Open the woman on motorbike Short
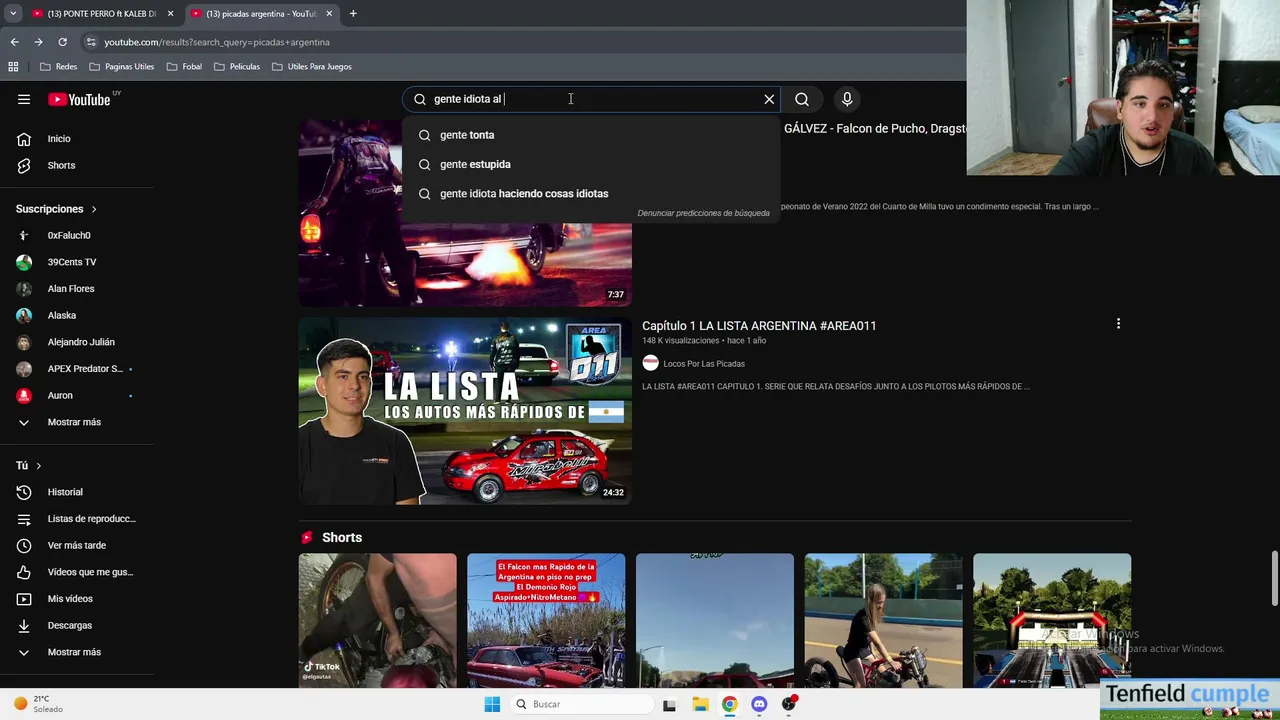 (883, 620)
